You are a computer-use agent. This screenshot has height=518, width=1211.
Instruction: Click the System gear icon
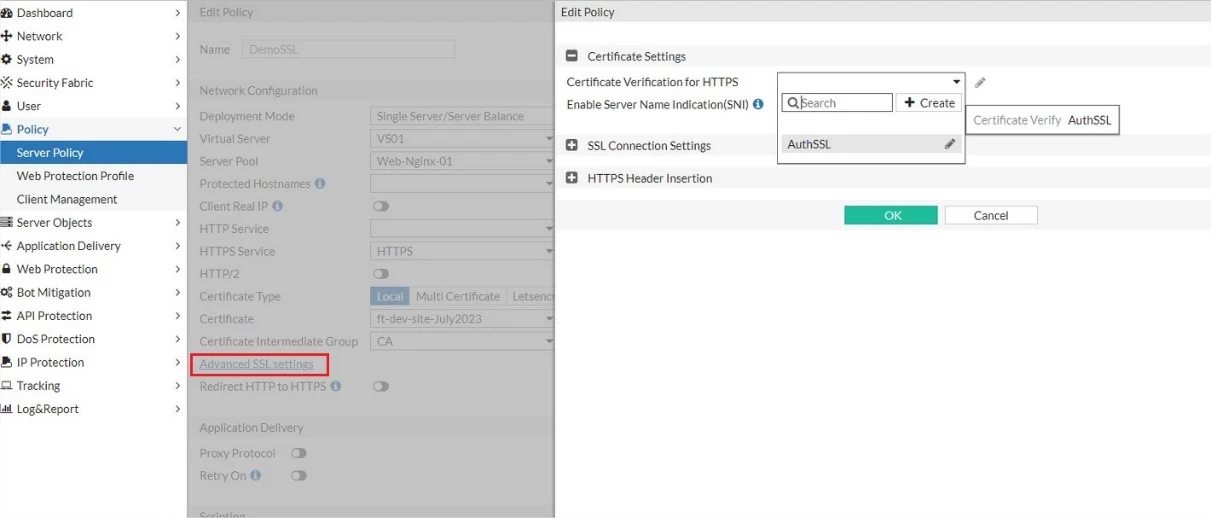point(7,60)
